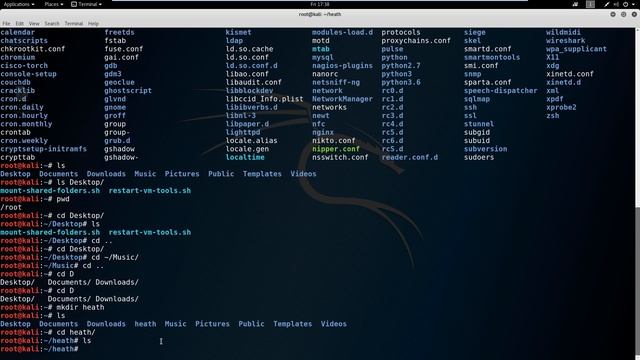Screen dimensions: 640x360
Task: Click 'proxychains.conf' in the listing
Action: coord(416,40)
